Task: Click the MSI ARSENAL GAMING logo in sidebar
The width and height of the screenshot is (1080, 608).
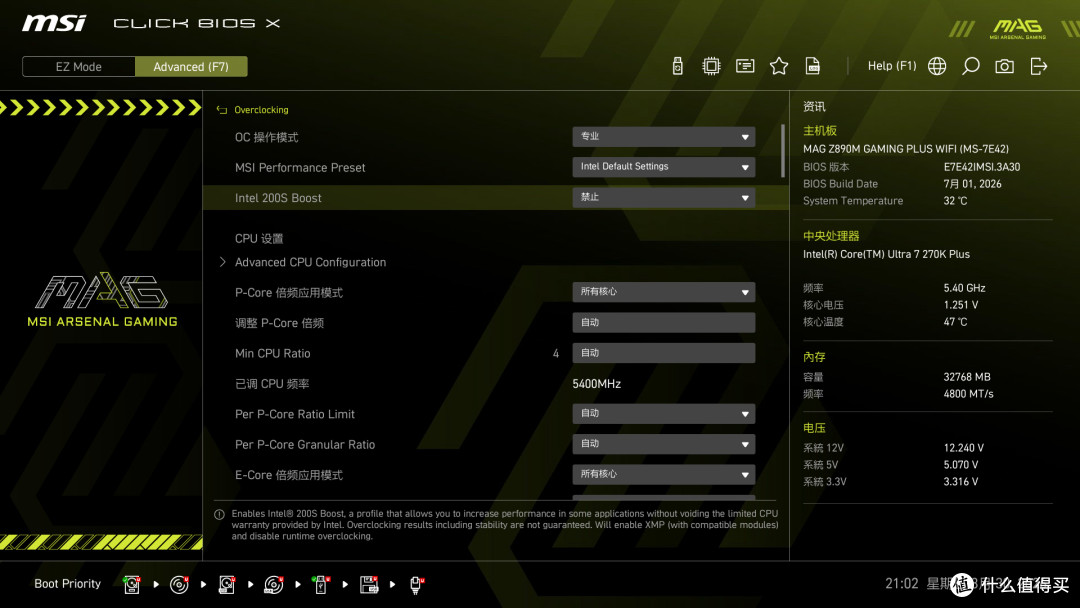Action: point(102,300)
